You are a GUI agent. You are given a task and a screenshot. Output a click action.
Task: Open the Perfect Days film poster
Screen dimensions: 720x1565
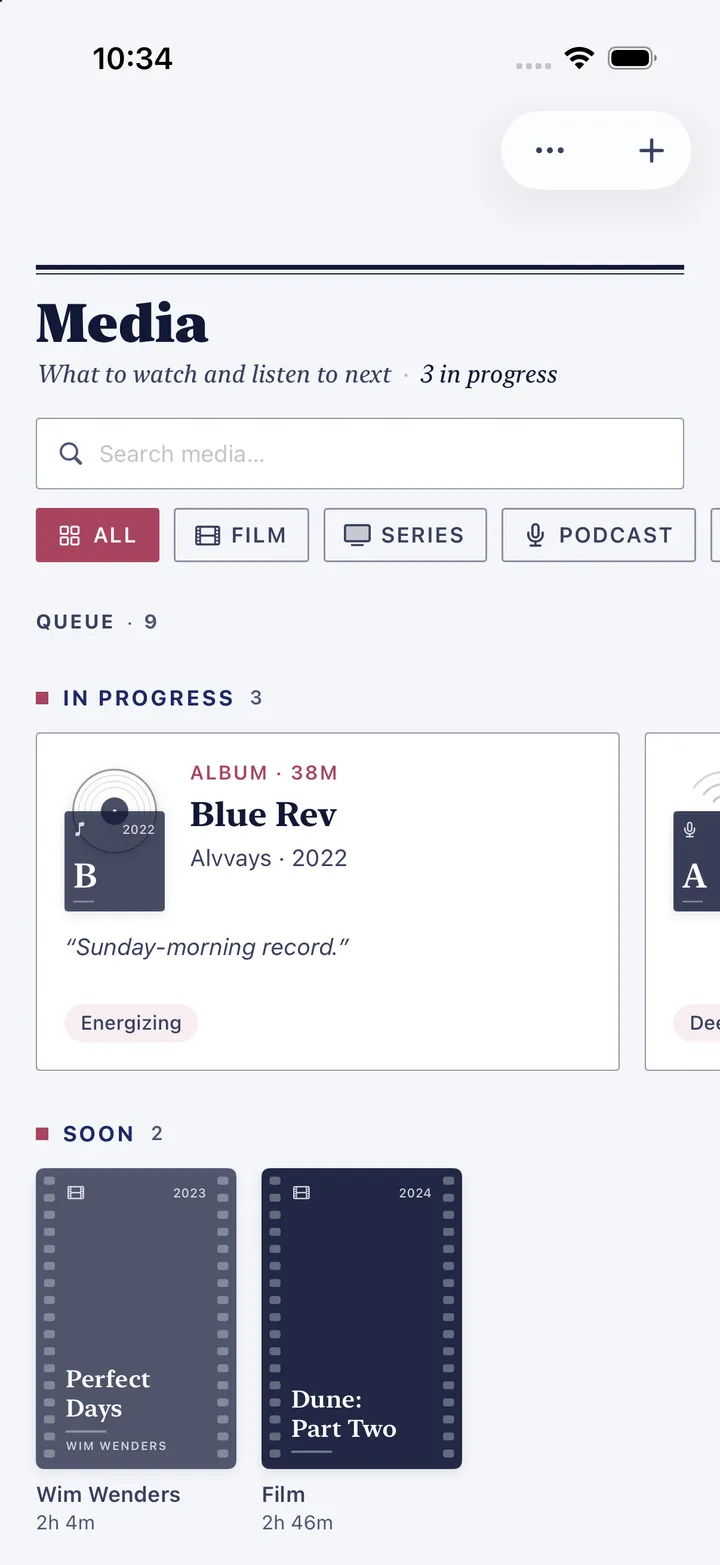pos(136,1318)
